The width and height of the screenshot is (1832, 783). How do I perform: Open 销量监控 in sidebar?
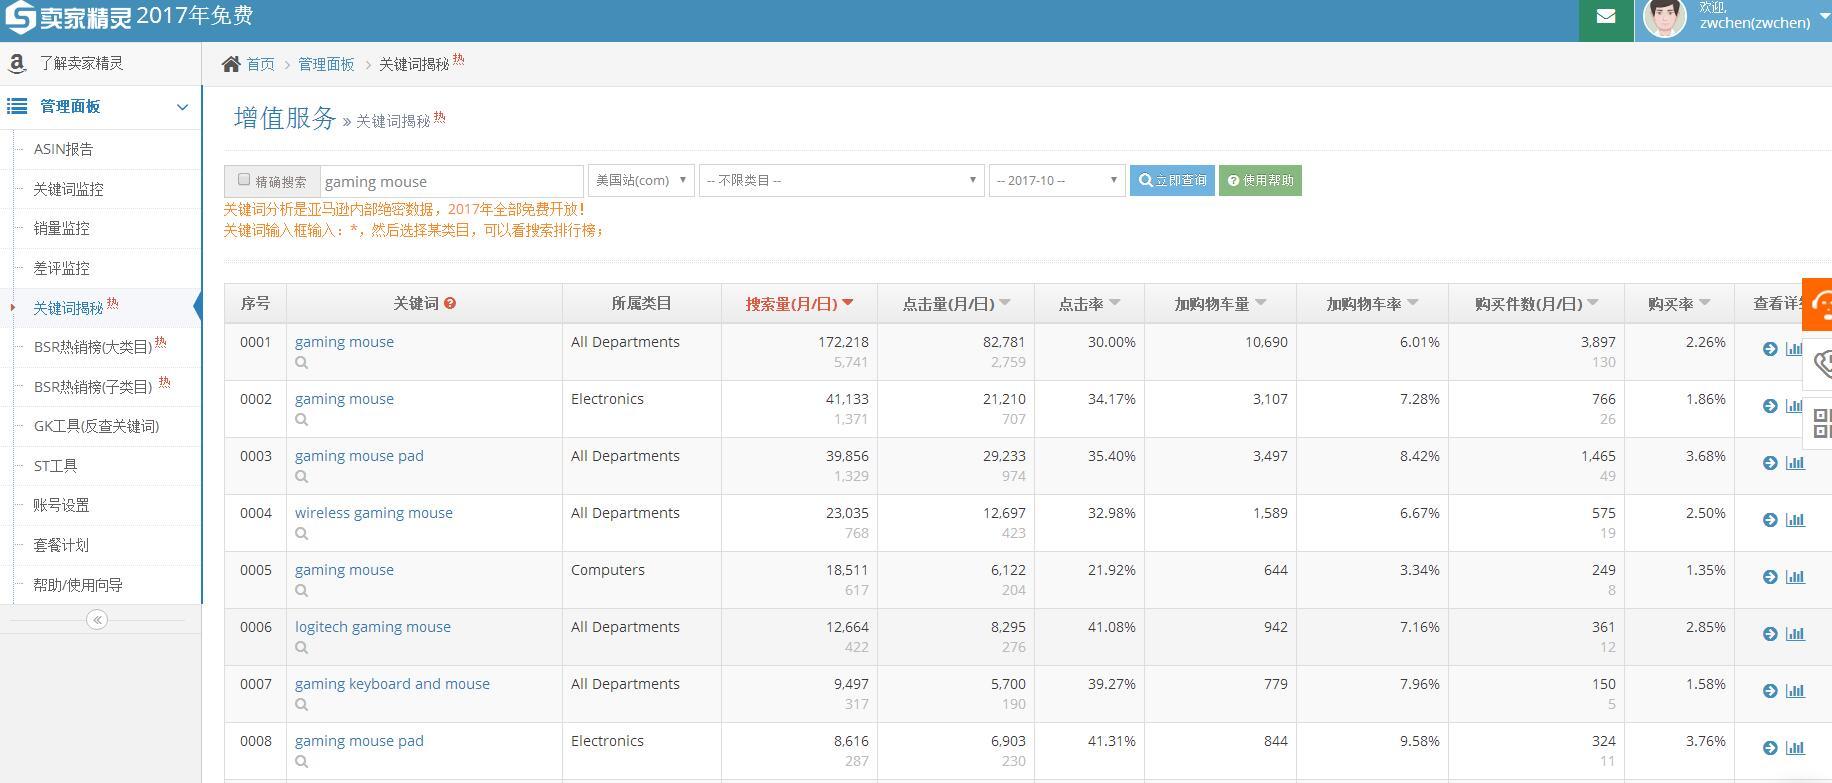[x=61, y=228]
